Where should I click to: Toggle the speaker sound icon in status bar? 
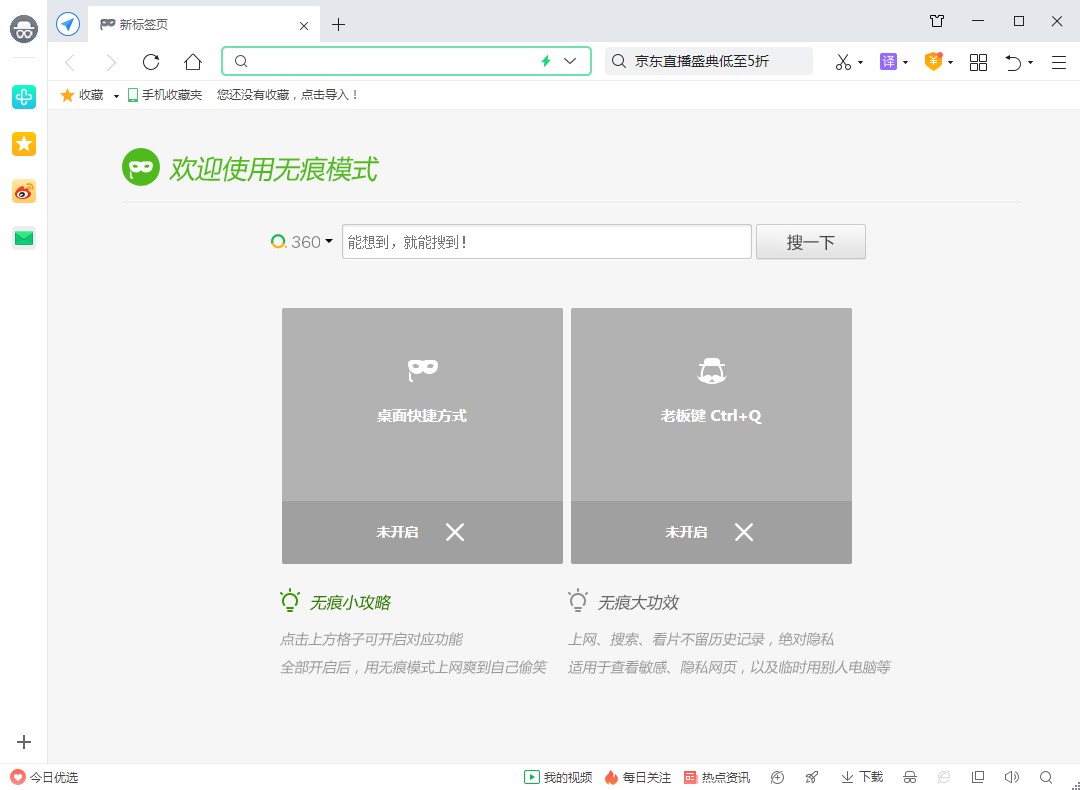1011,777
